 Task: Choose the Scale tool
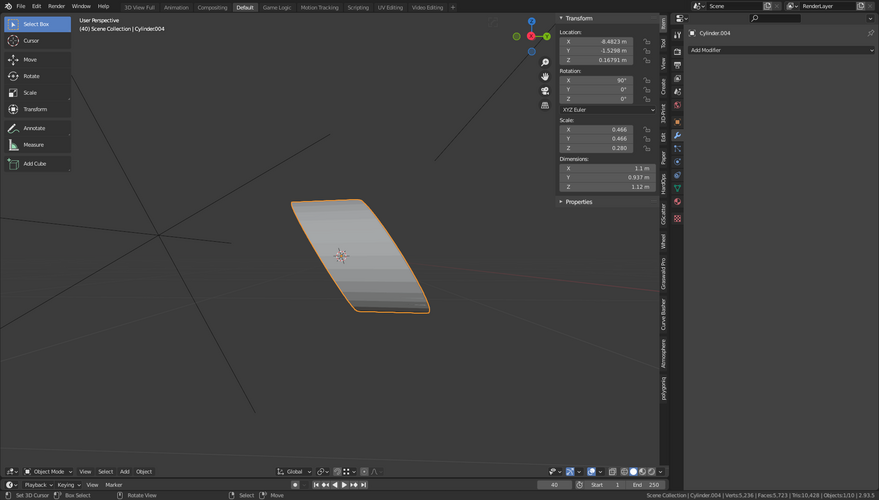tap(38, 92)
